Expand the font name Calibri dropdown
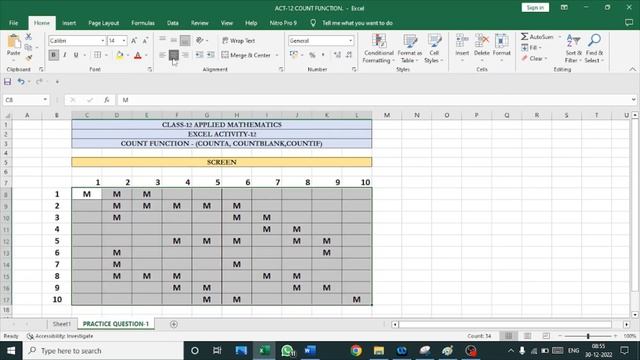 coord(102,41)
